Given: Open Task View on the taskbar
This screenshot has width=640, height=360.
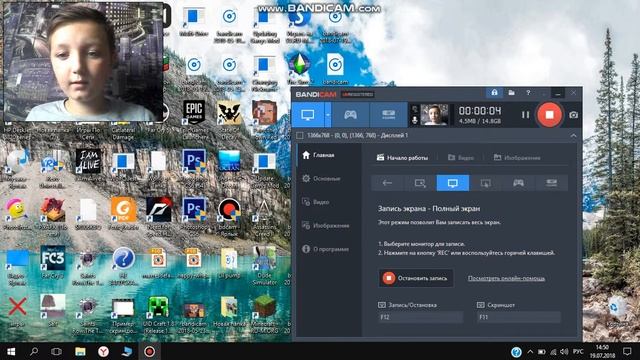Looking at the screenshot, I should pos(57,351).
